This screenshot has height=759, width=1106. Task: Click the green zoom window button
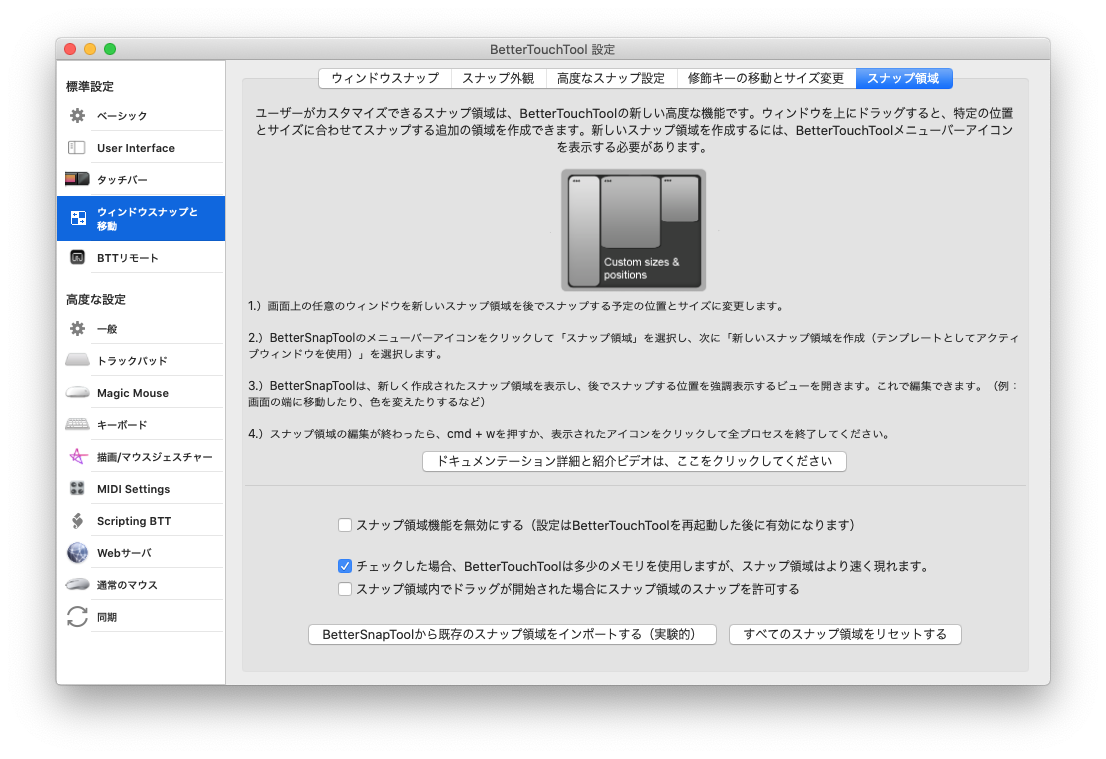click(x=110, y=49)
